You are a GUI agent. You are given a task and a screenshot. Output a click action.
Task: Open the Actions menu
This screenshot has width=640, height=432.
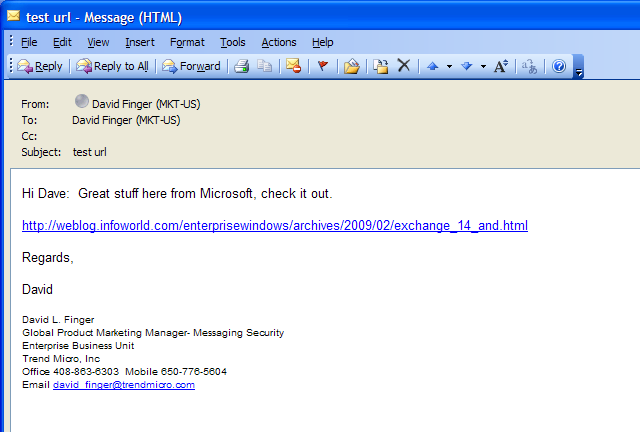(279, 42)
